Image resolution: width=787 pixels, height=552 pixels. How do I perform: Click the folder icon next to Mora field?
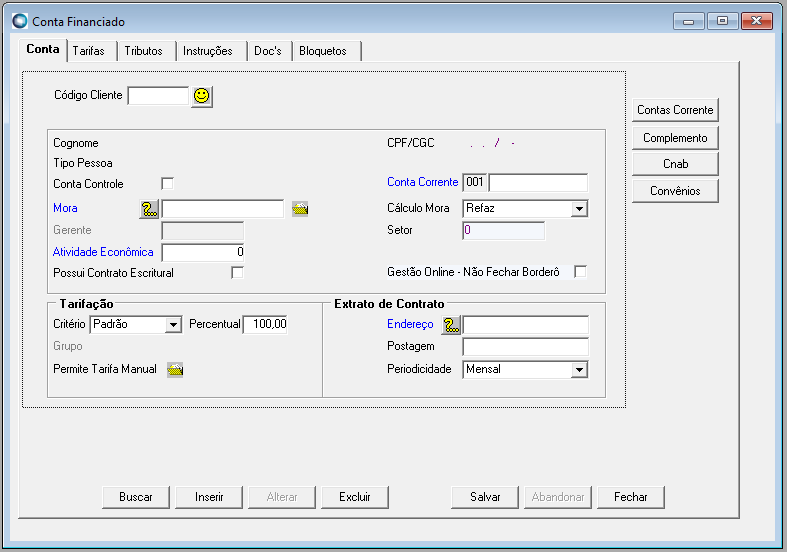(300, 208)
